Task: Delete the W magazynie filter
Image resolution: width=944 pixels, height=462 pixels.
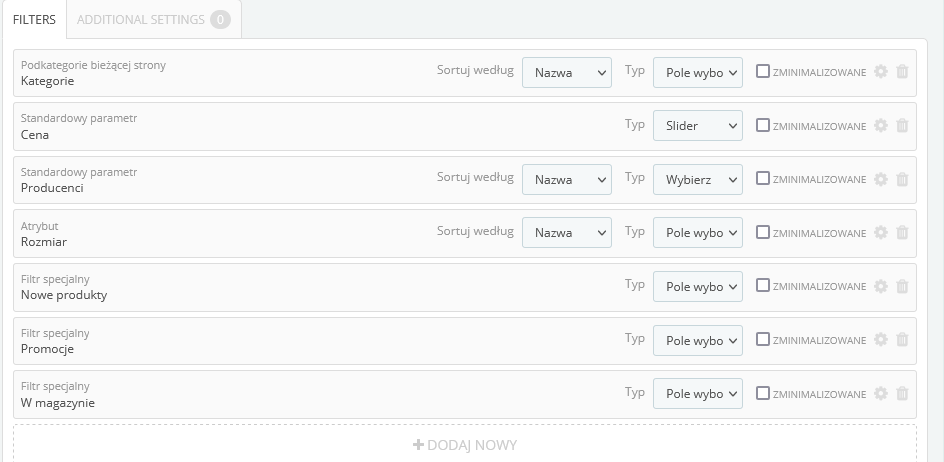Action: [x=902, y=393]
